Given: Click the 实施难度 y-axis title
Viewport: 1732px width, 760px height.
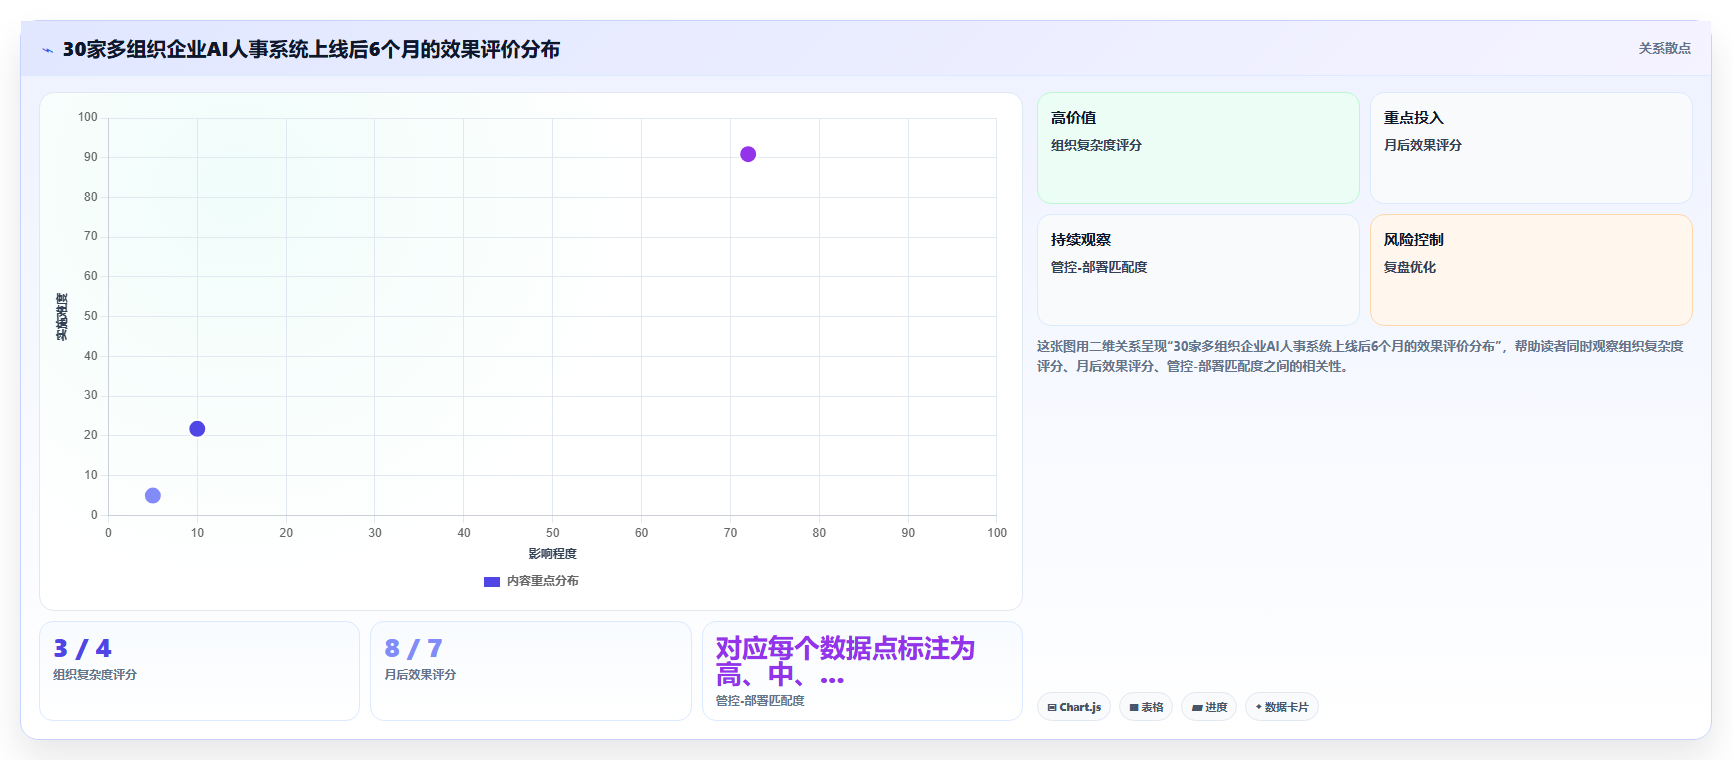Looking at the screenshot, I should point(62,317).
